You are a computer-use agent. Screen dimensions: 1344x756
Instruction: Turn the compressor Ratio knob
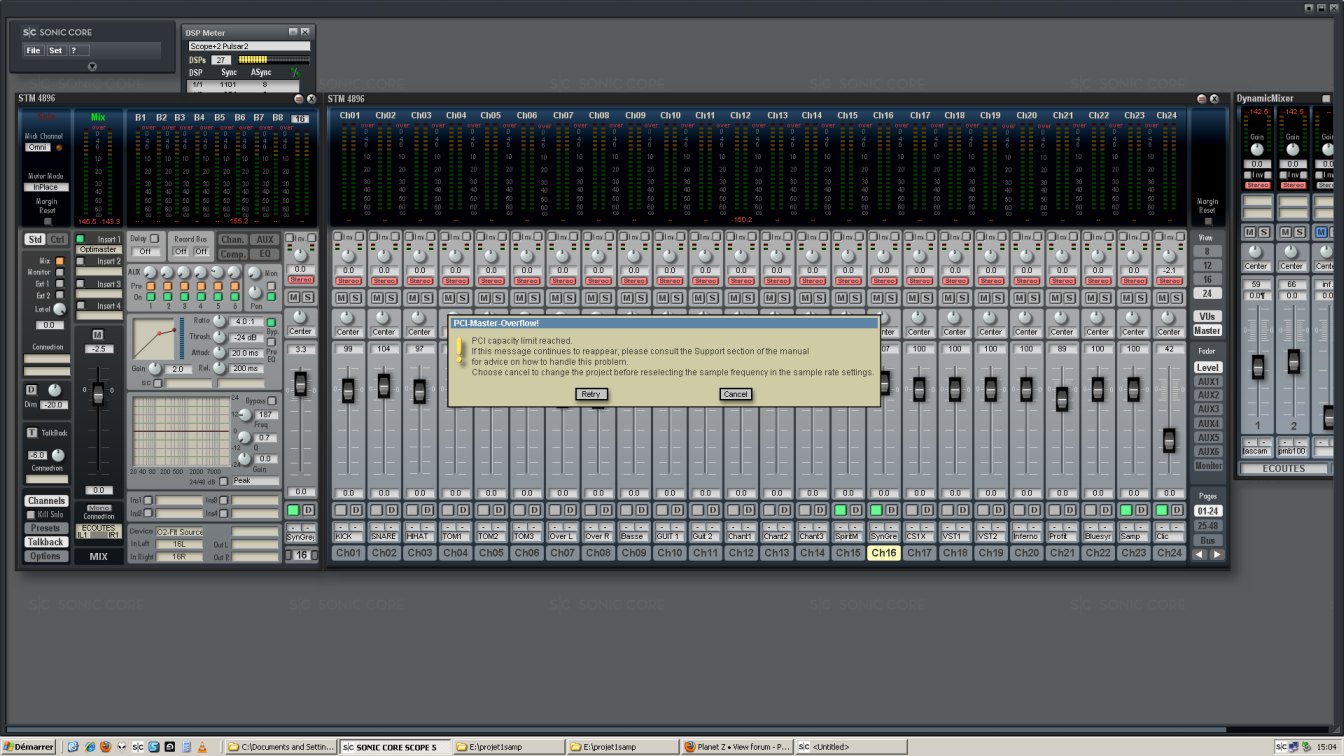[219, 320]
